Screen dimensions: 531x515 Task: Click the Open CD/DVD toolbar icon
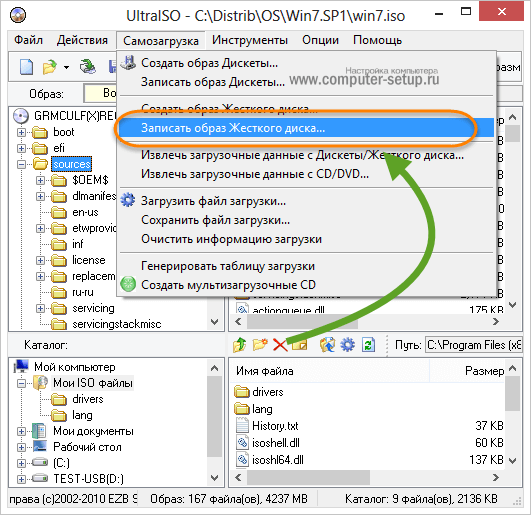tap(87, 67)
